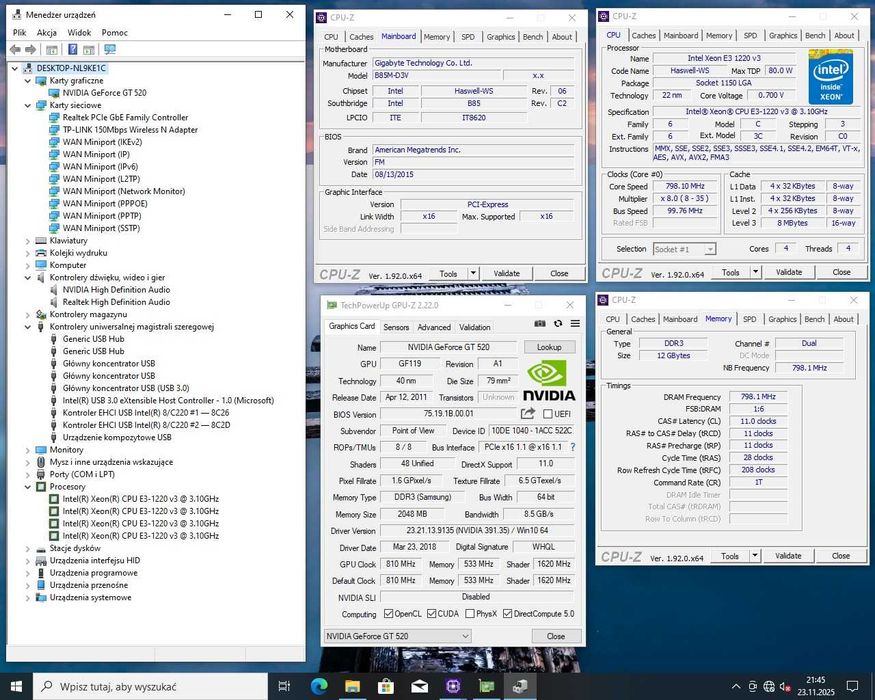Screen dimensions: 875x700
Task: Click the Bus Interface question mark icon
Action: tap(573, 447)
